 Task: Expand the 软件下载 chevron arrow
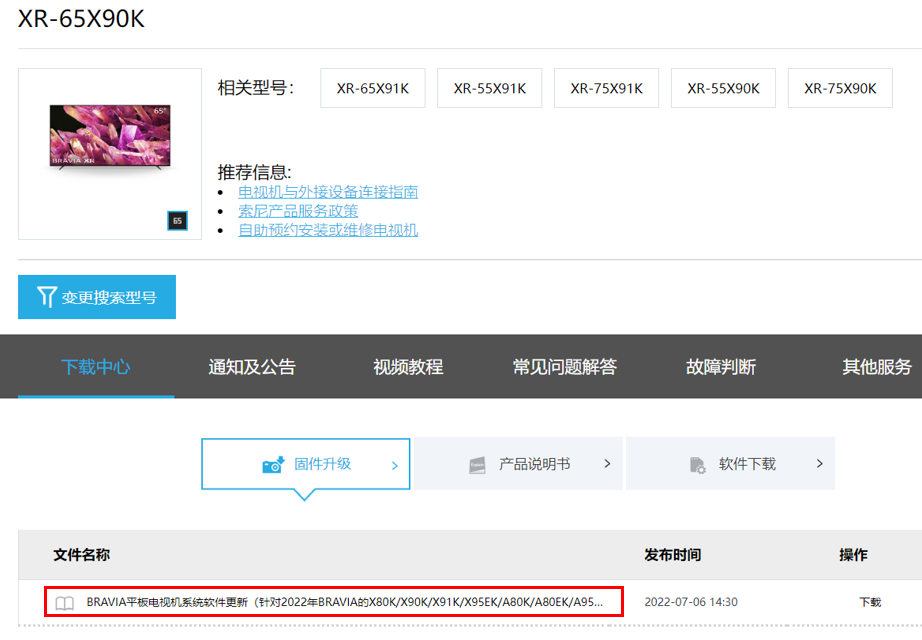(820, 464)
